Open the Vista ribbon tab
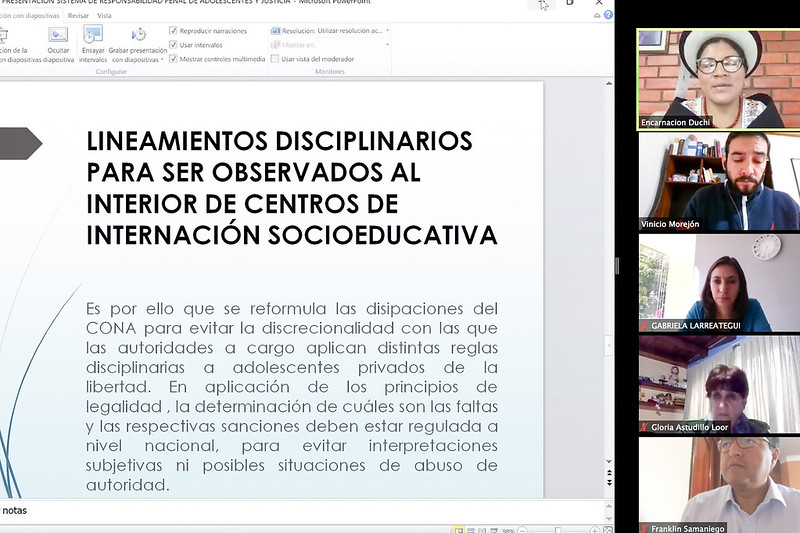800x533 pixels. (104, 16)
